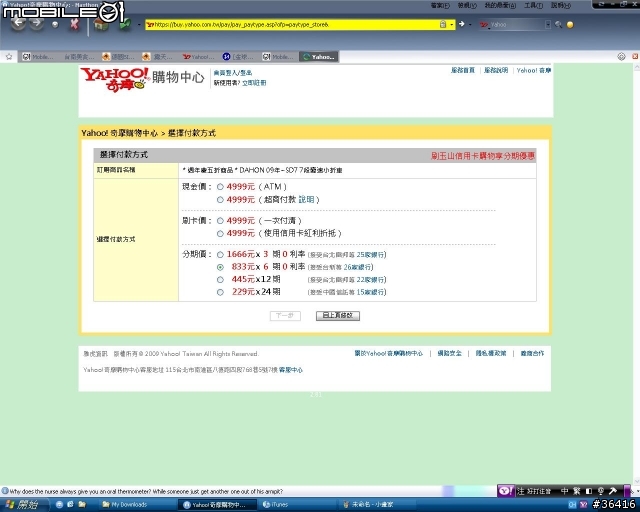Open the 檔案(F) menu
Screen dimensions: 640x512
point(440,5)
